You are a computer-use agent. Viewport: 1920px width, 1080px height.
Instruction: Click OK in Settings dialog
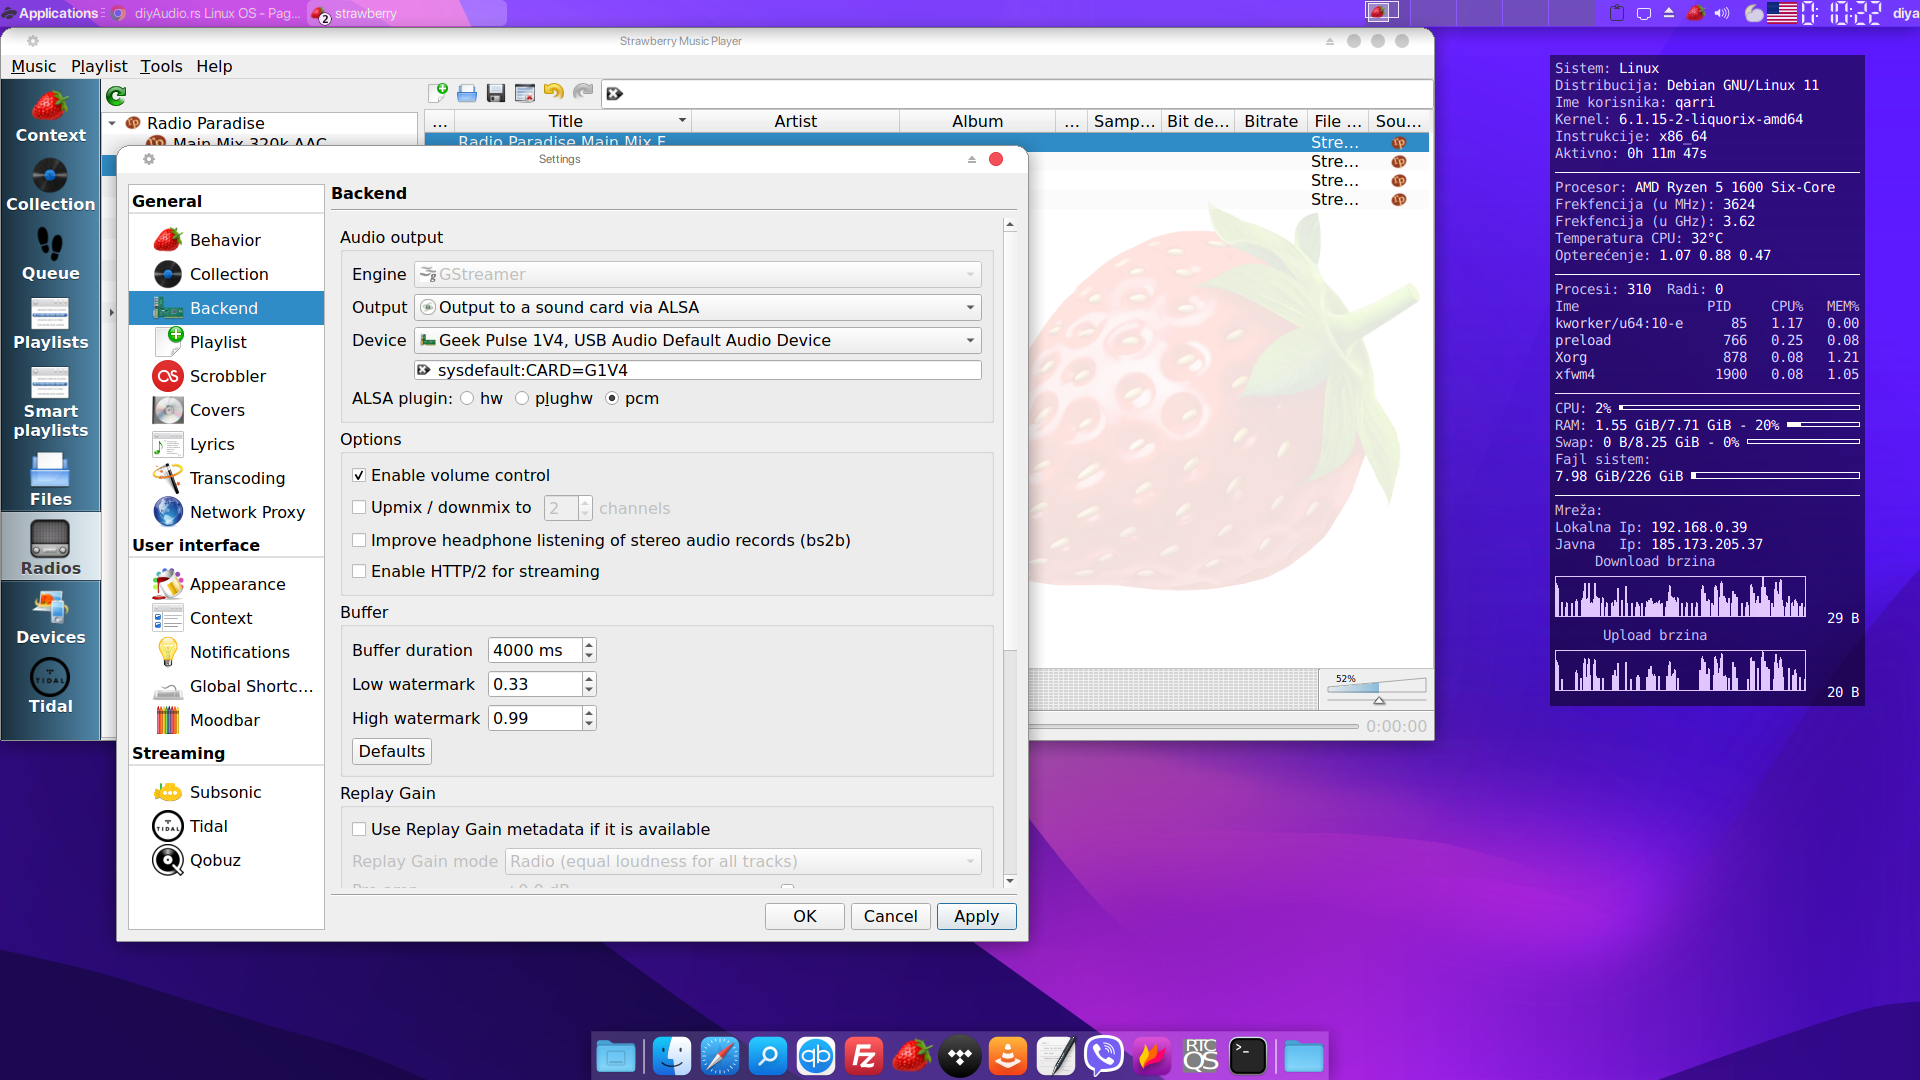[805, 916]
